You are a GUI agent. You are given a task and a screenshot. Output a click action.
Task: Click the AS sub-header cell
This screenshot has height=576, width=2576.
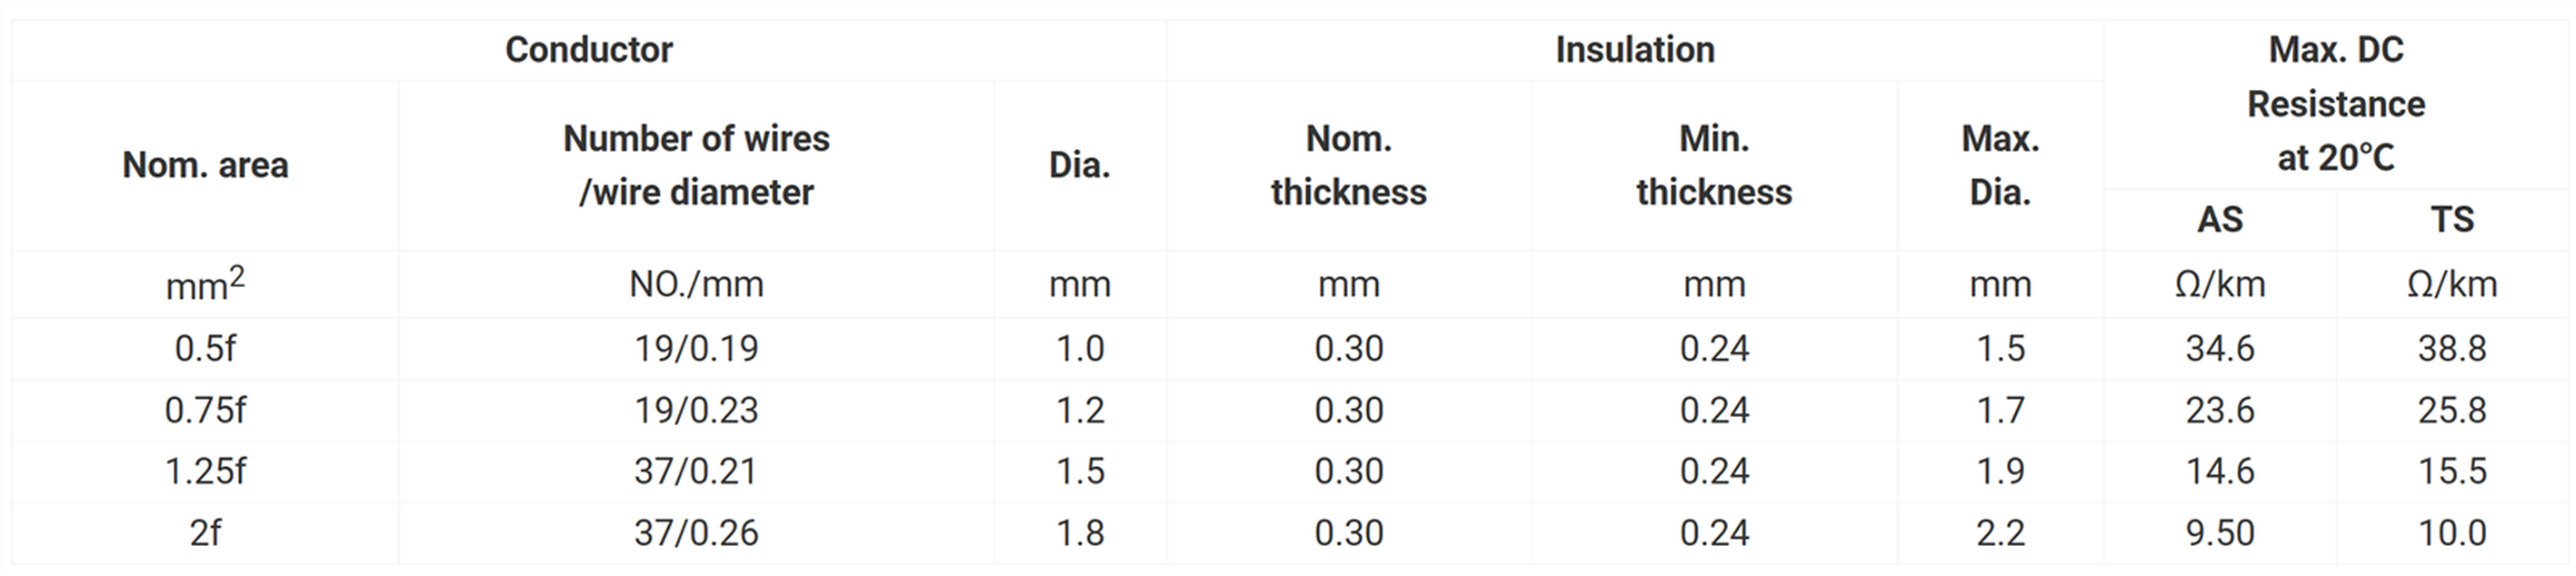2219,220
